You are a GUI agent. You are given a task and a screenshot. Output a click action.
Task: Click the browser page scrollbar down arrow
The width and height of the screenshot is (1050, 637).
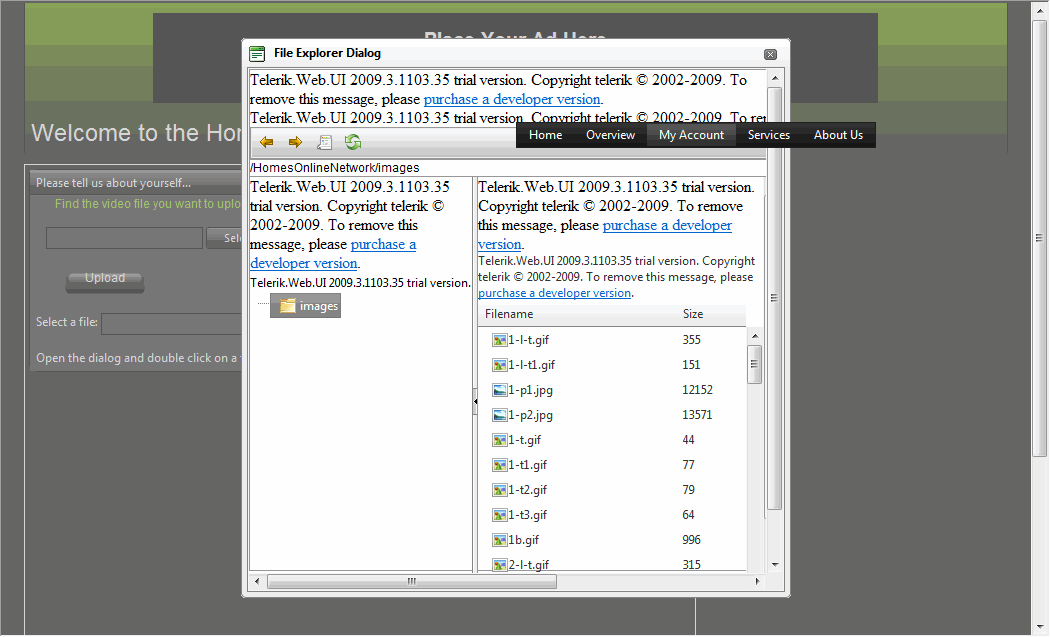pyautogui.click(x=1039, y=626)
